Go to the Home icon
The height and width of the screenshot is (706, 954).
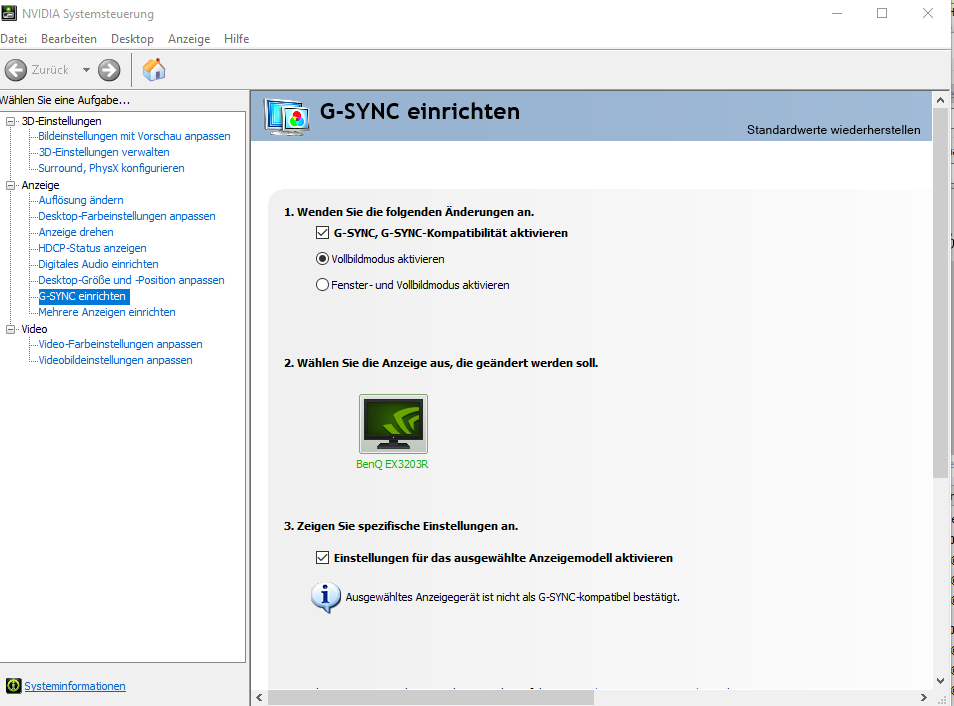click(154, 69)
